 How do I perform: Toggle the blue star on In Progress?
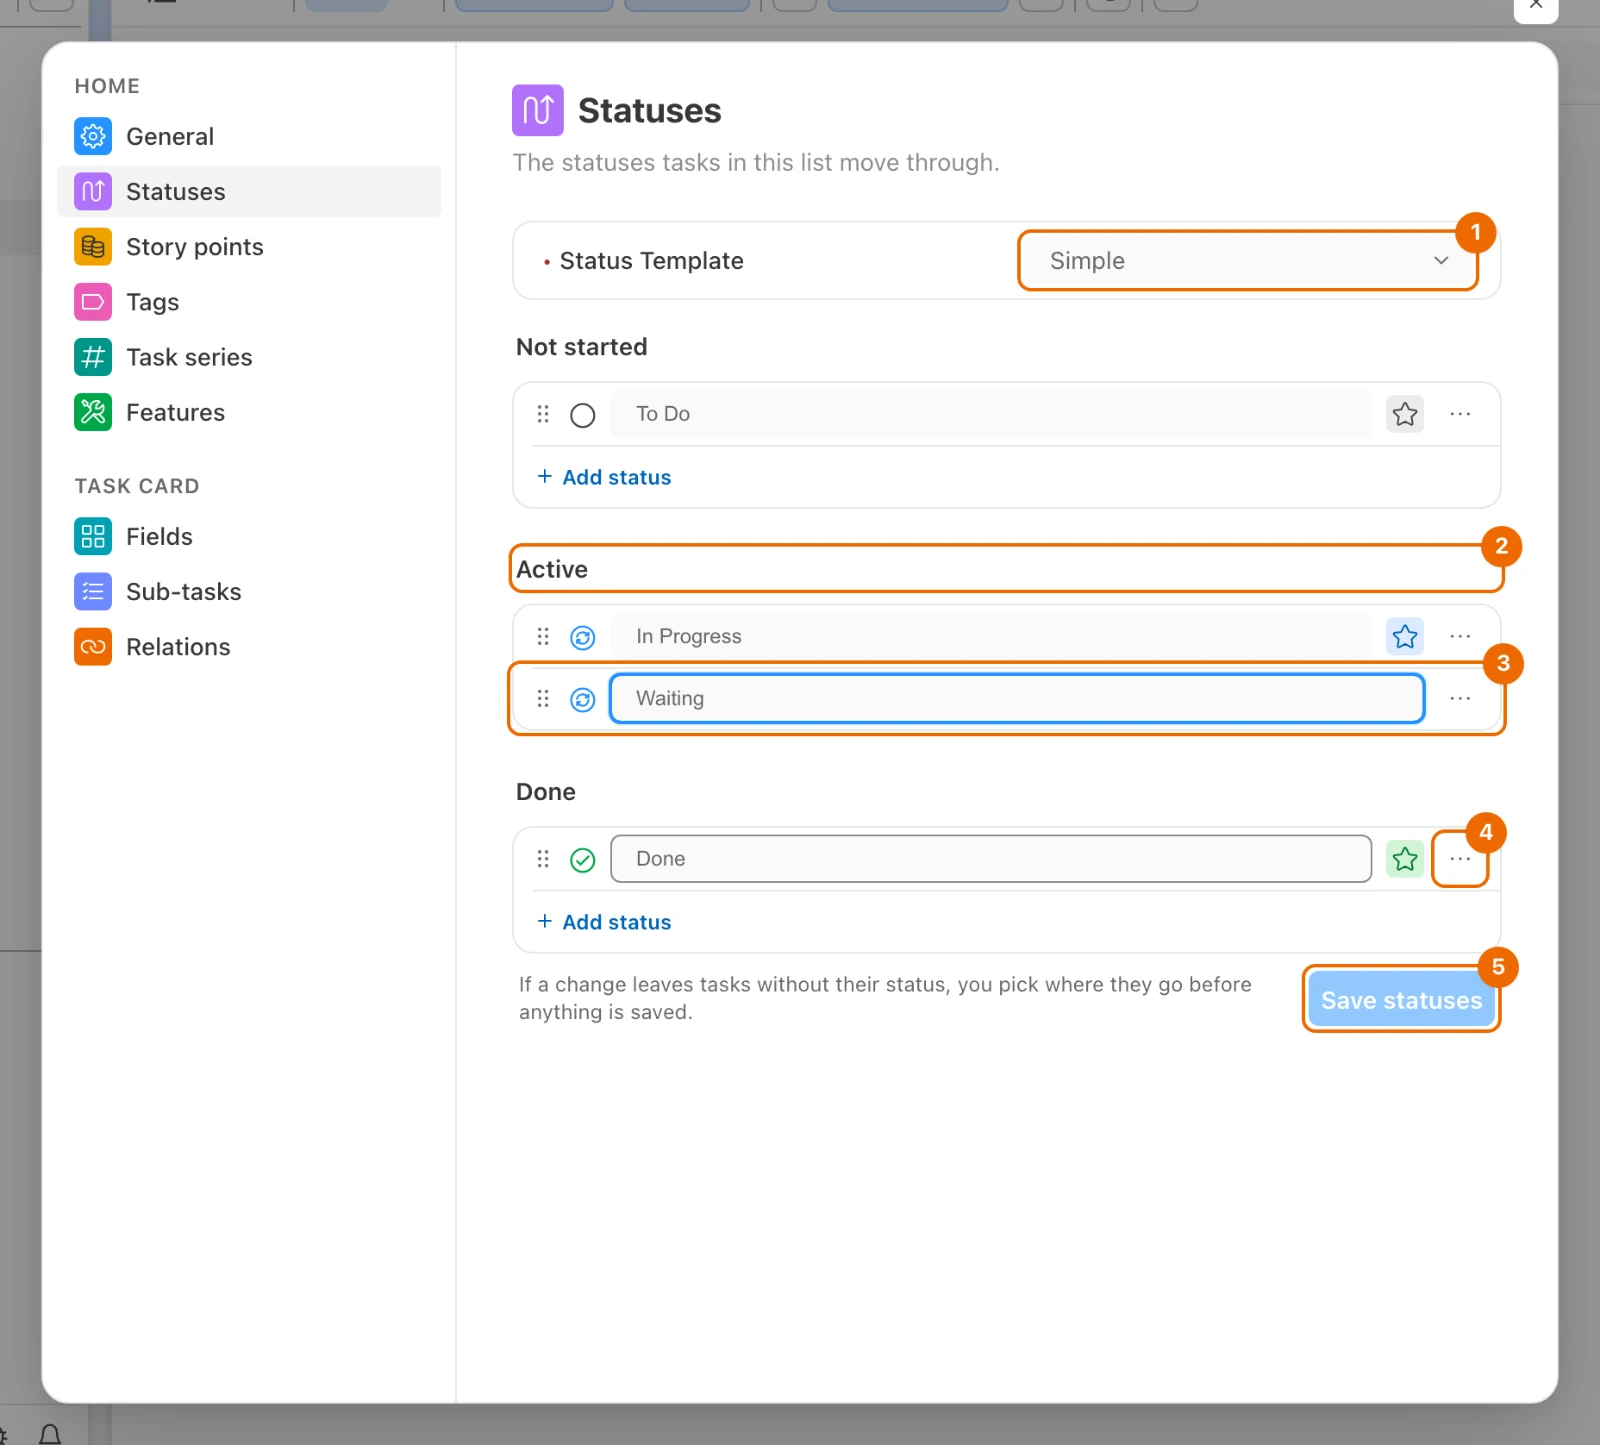[x=1405, y=636]
